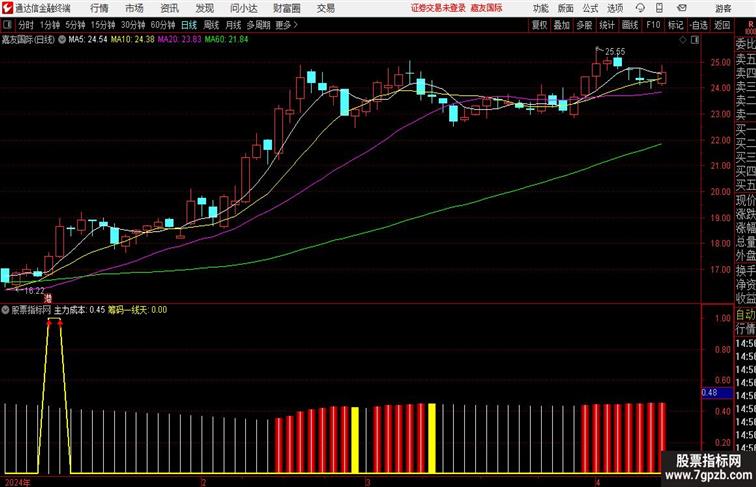Click the 主力成本: 0.45 indicator label

tap(79, 310)
